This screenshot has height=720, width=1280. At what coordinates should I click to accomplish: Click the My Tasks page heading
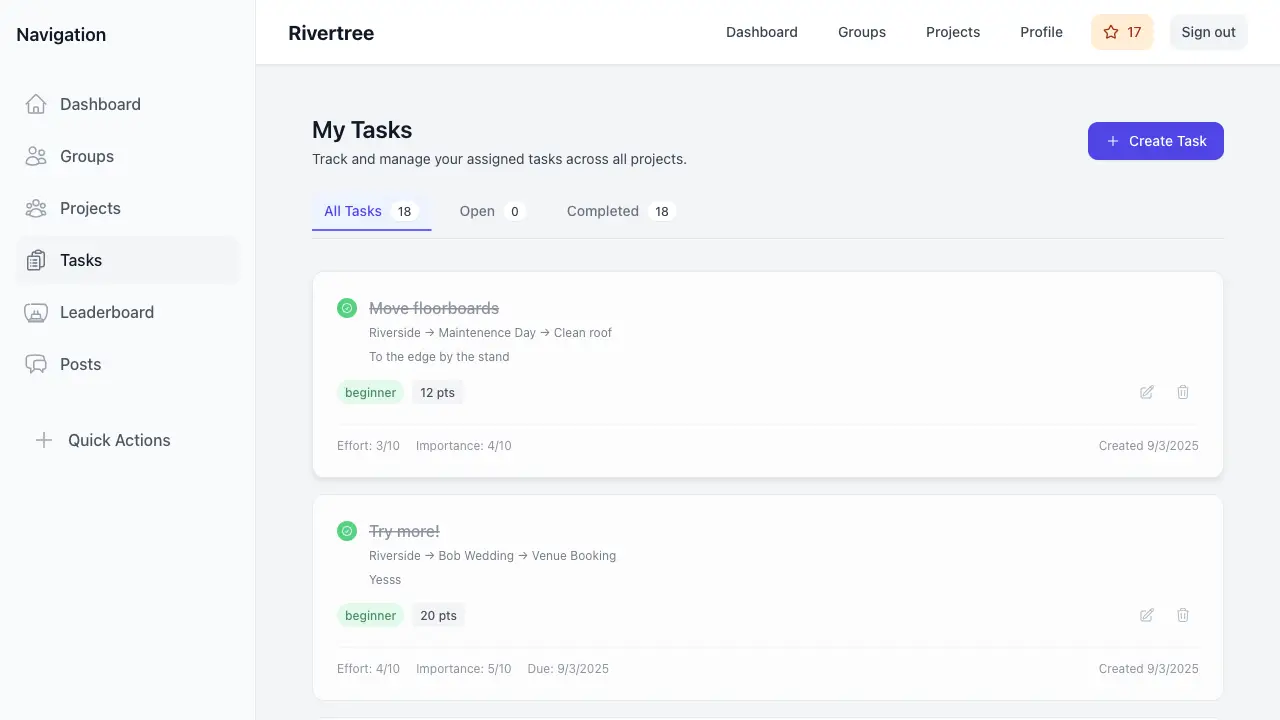(362, 130)
